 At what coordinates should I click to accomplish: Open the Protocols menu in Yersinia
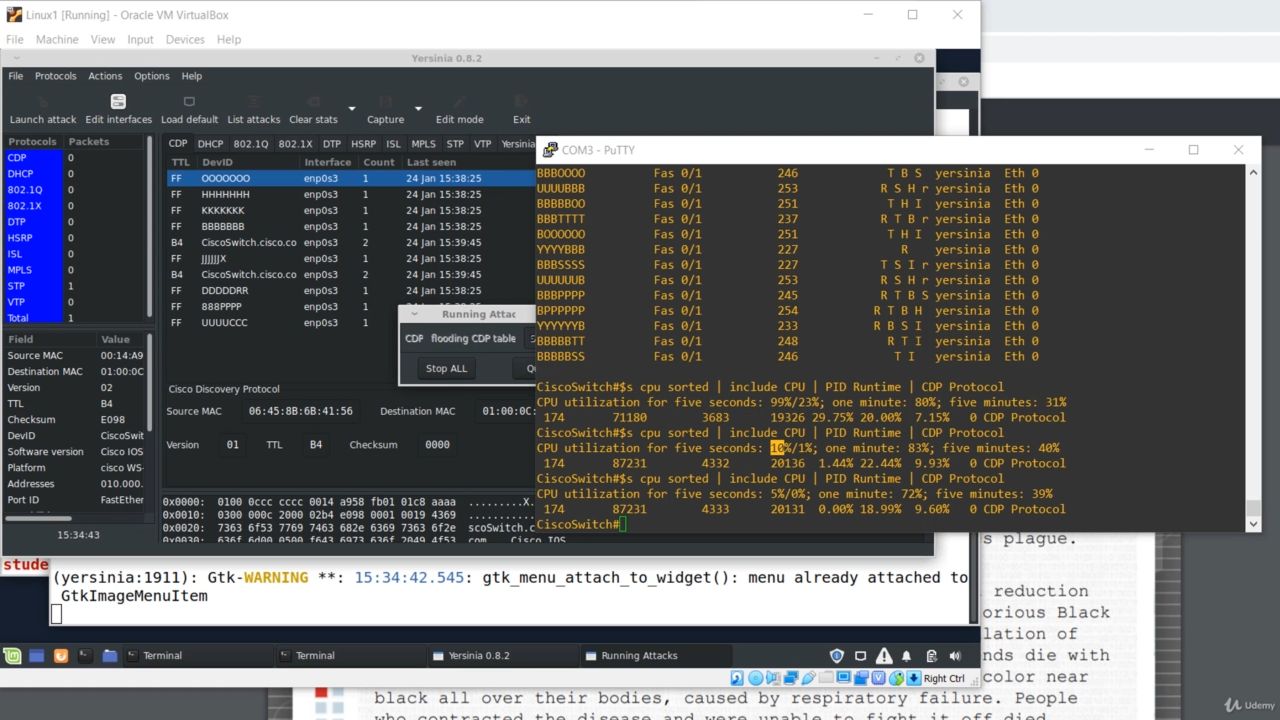pyautogui.click(x=55, y=76)
